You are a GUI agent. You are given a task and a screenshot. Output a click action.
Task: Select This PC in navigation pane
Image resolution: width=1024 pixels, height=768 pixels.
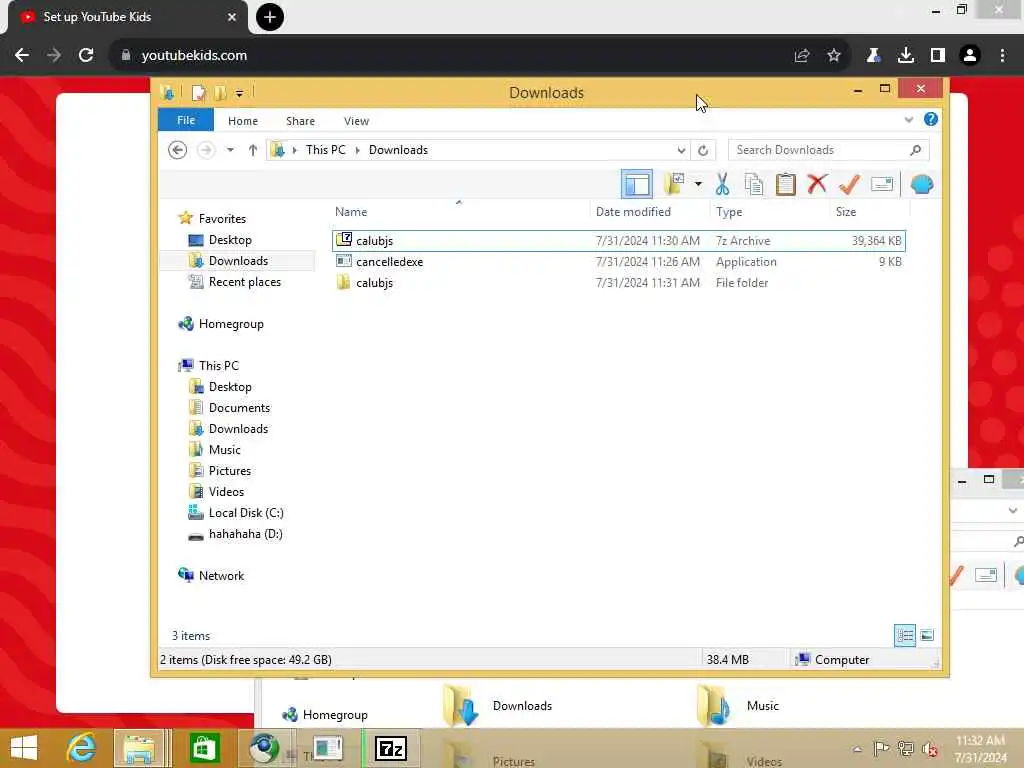pos(219,366)
